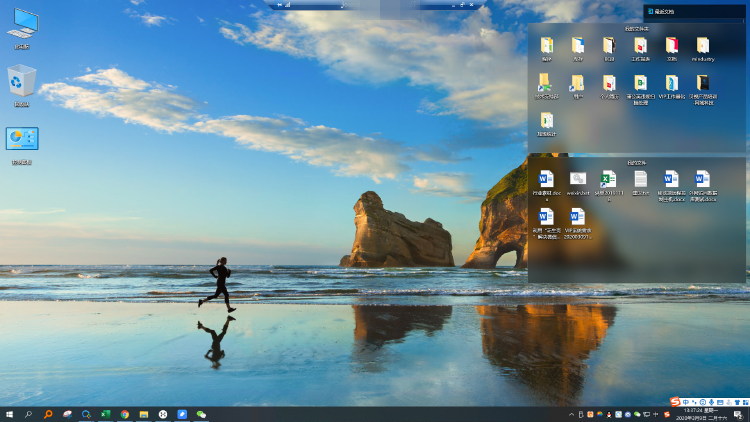
Task: Open the Excel shortcut file in the fence
Action: (x=609, y=186)
